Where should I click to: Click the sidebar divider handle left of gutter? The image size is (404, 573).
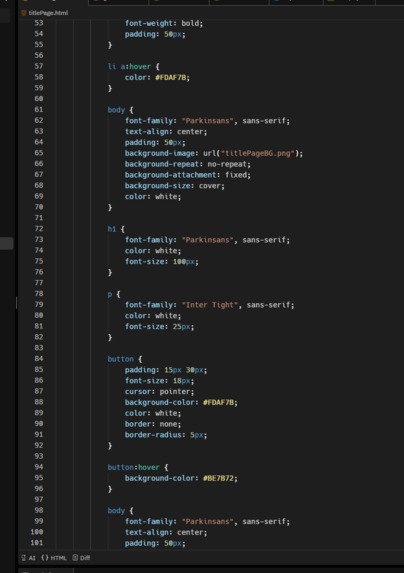pyautogui.click(x=16, y=303)
